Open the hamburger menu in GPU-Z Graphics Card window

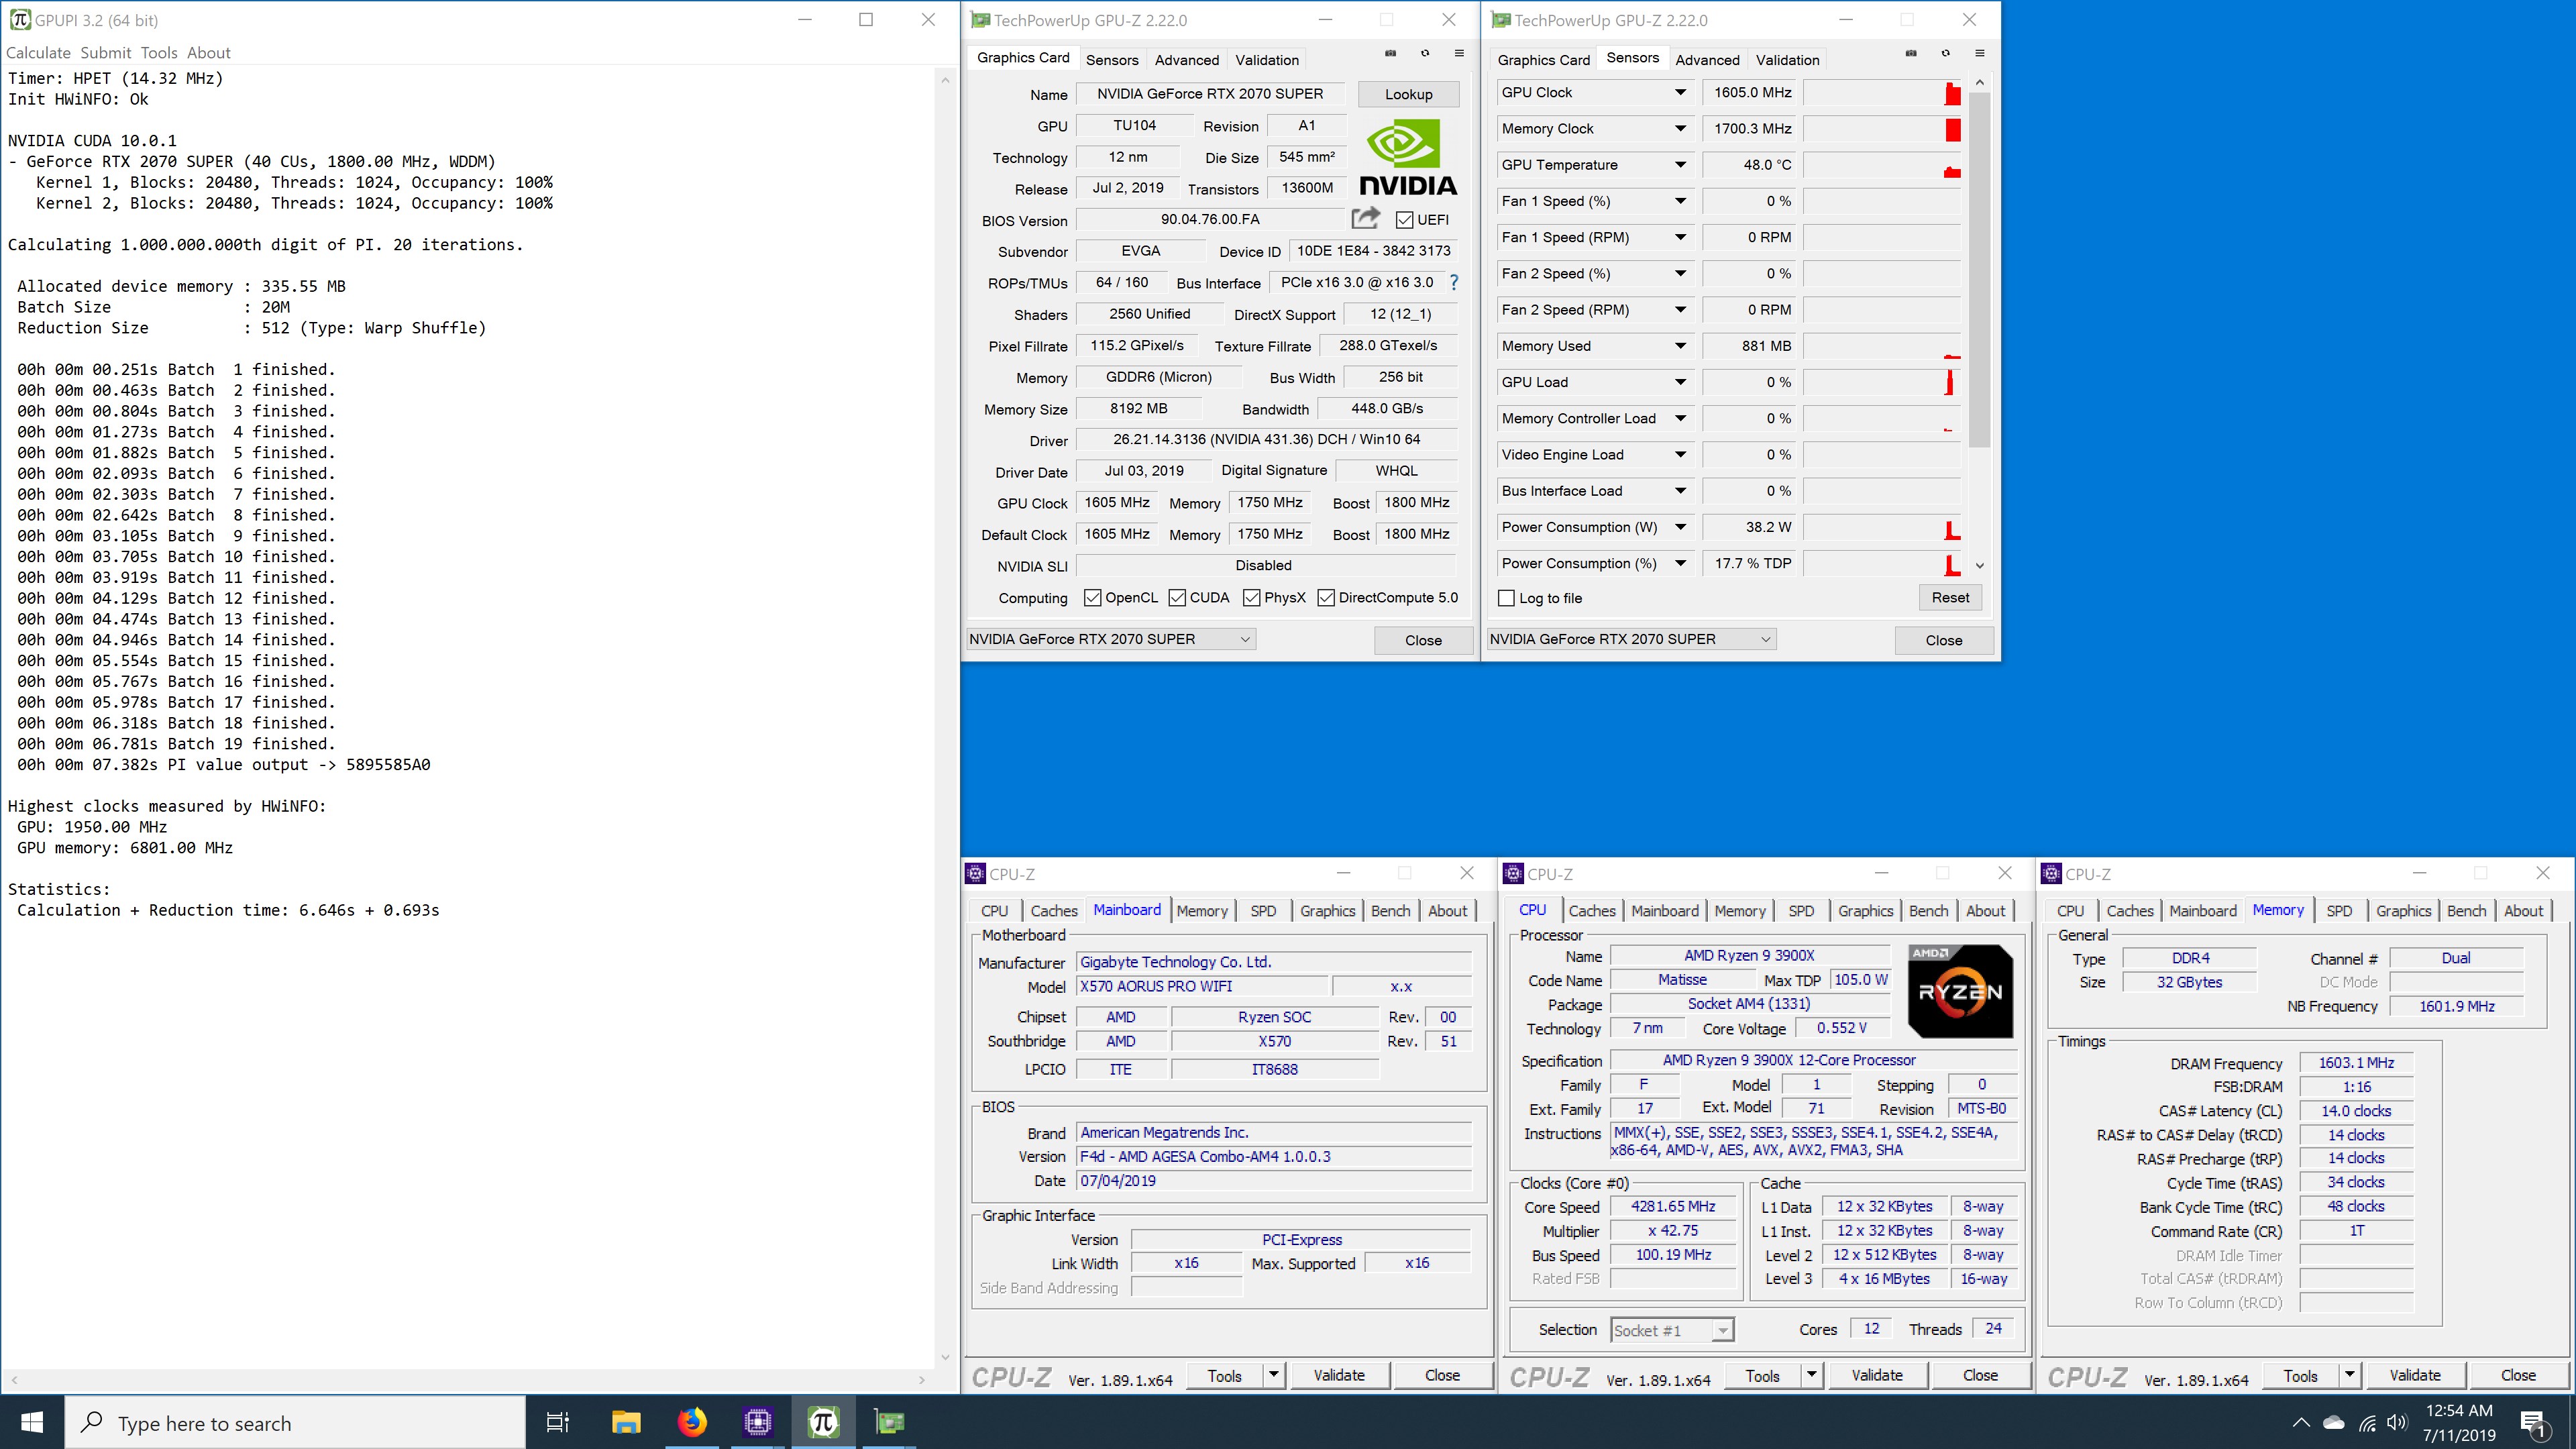(x=1459, y=53)
